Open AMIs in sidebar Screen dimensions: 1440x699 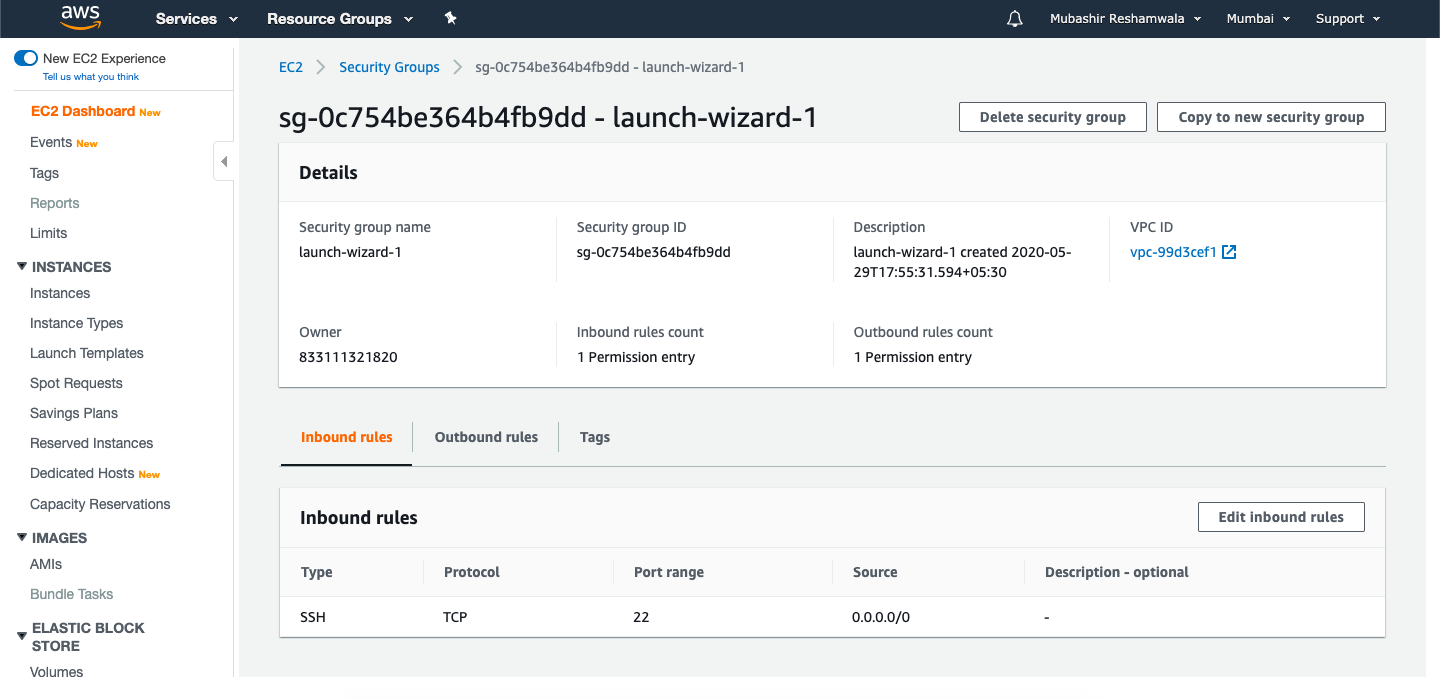pos(46,564)
